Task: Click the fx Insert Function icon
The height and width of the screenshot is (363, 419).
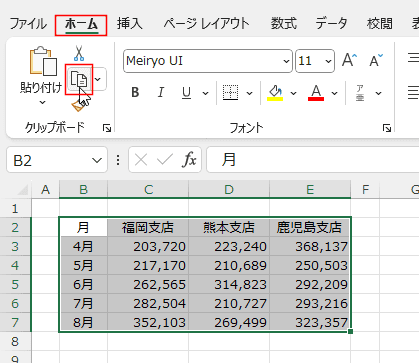Action: coord(189,160)
